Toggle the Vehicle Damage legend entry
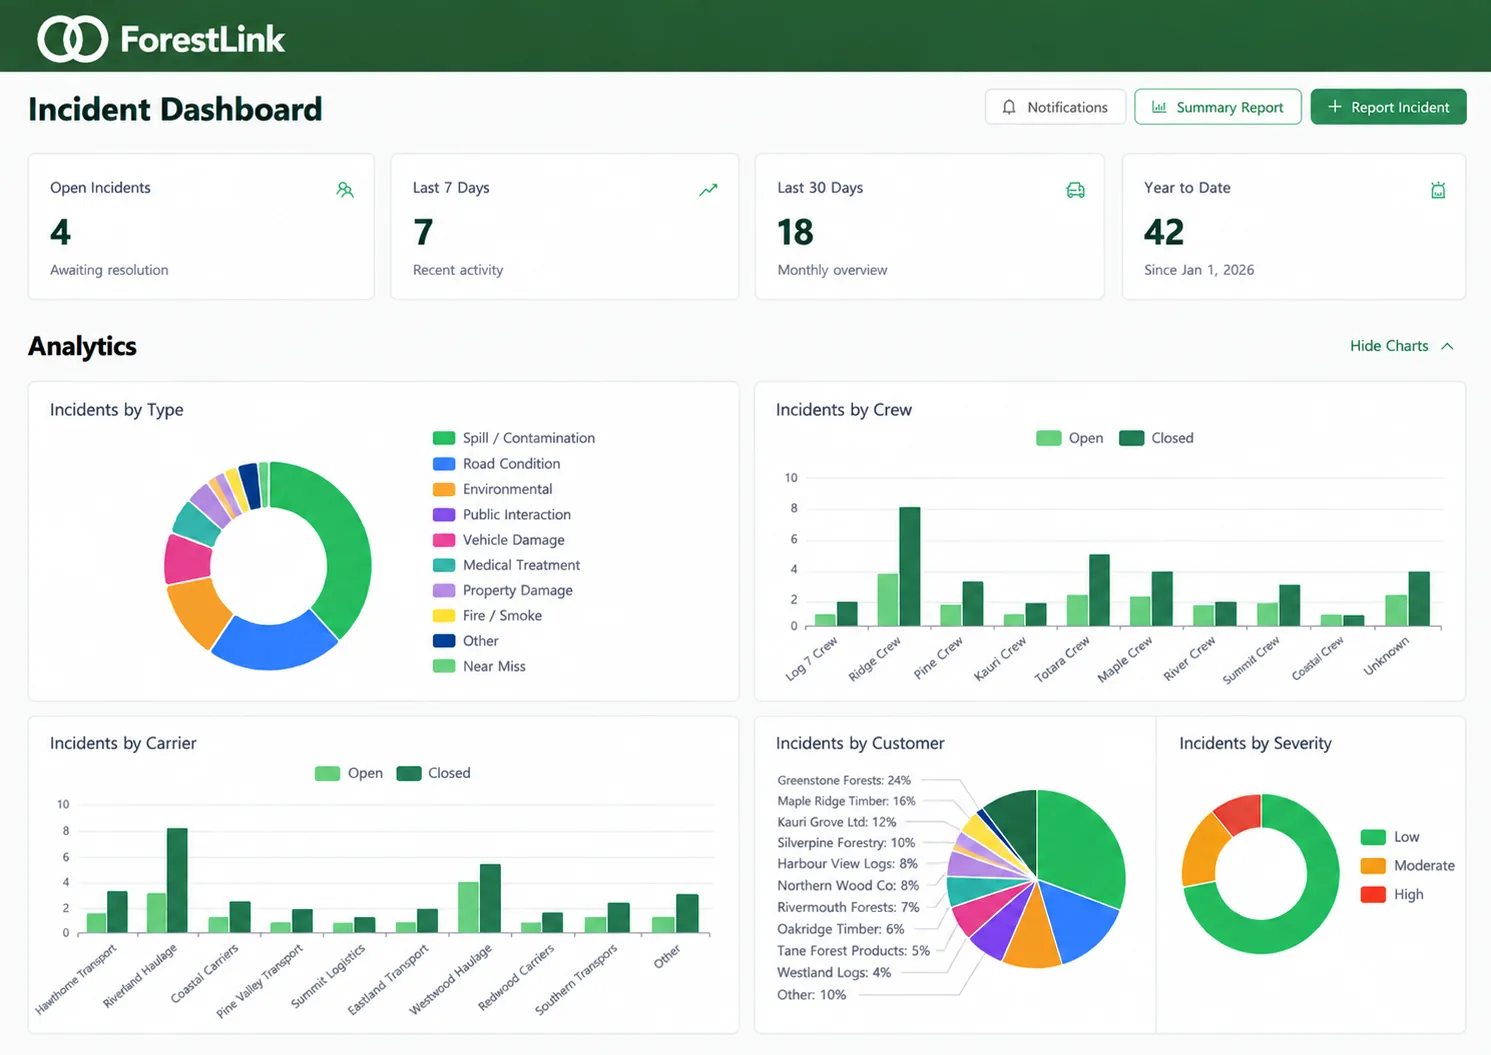Screen dimensions: 1491x1055 (x=499, y=540)
